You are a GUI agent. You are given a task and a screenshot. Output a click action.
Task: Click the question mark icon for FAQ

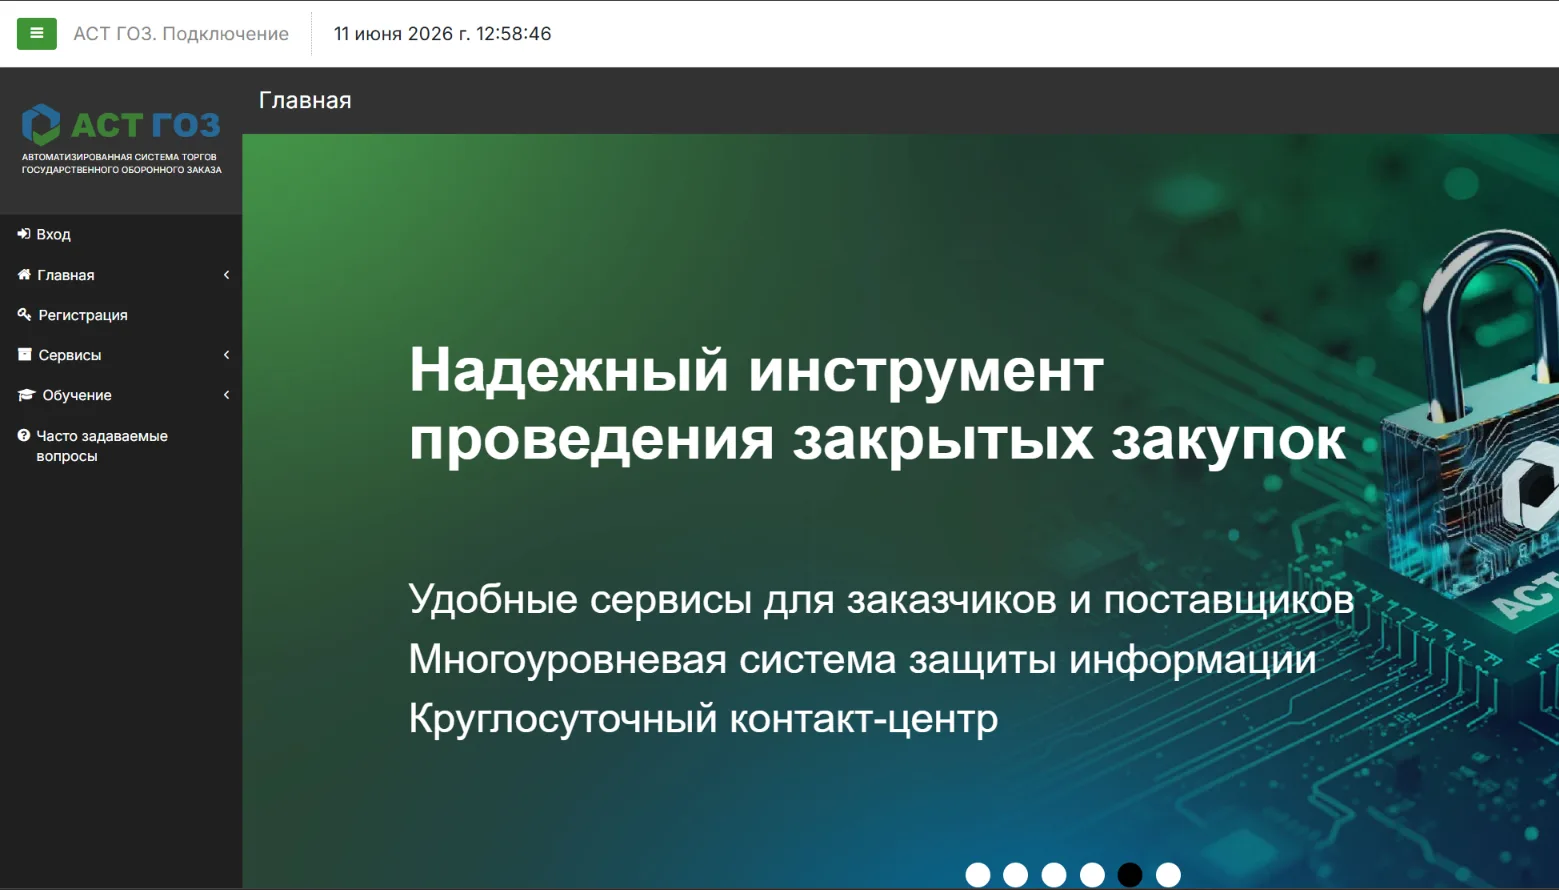click(x=24, y=435)
